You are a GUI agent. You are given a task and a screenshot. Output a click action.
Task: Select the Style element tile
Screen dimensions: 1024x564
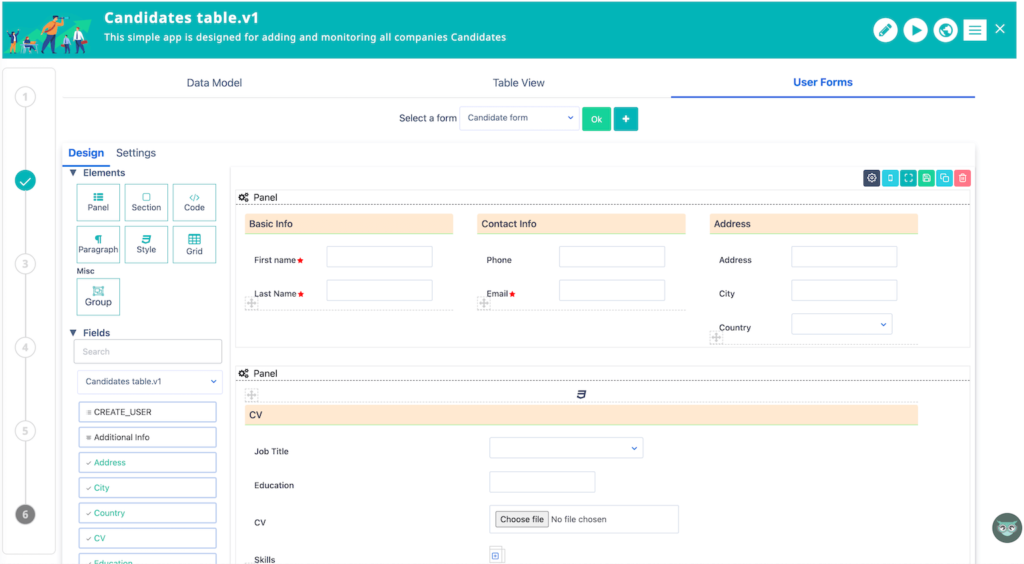(x=146, y=244)
